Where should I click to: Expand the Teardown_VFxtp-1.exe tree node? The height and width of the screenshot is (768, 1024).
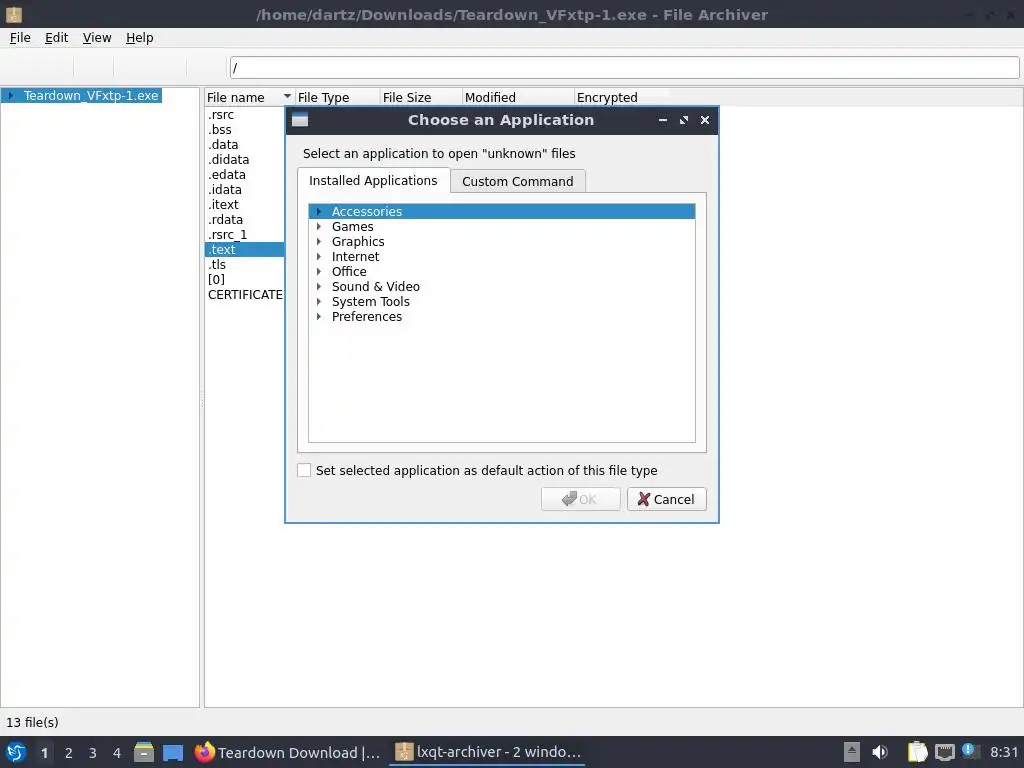tap(10, 95)
